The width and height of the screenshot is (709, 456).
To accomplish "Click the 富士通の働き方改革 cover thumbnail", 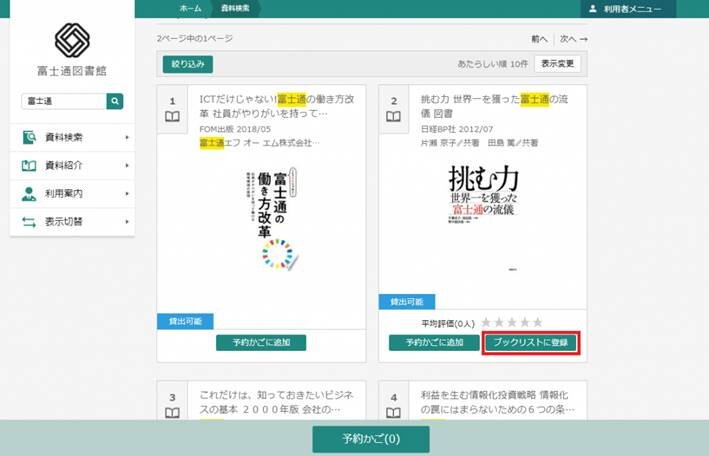I will coord(274,219).
